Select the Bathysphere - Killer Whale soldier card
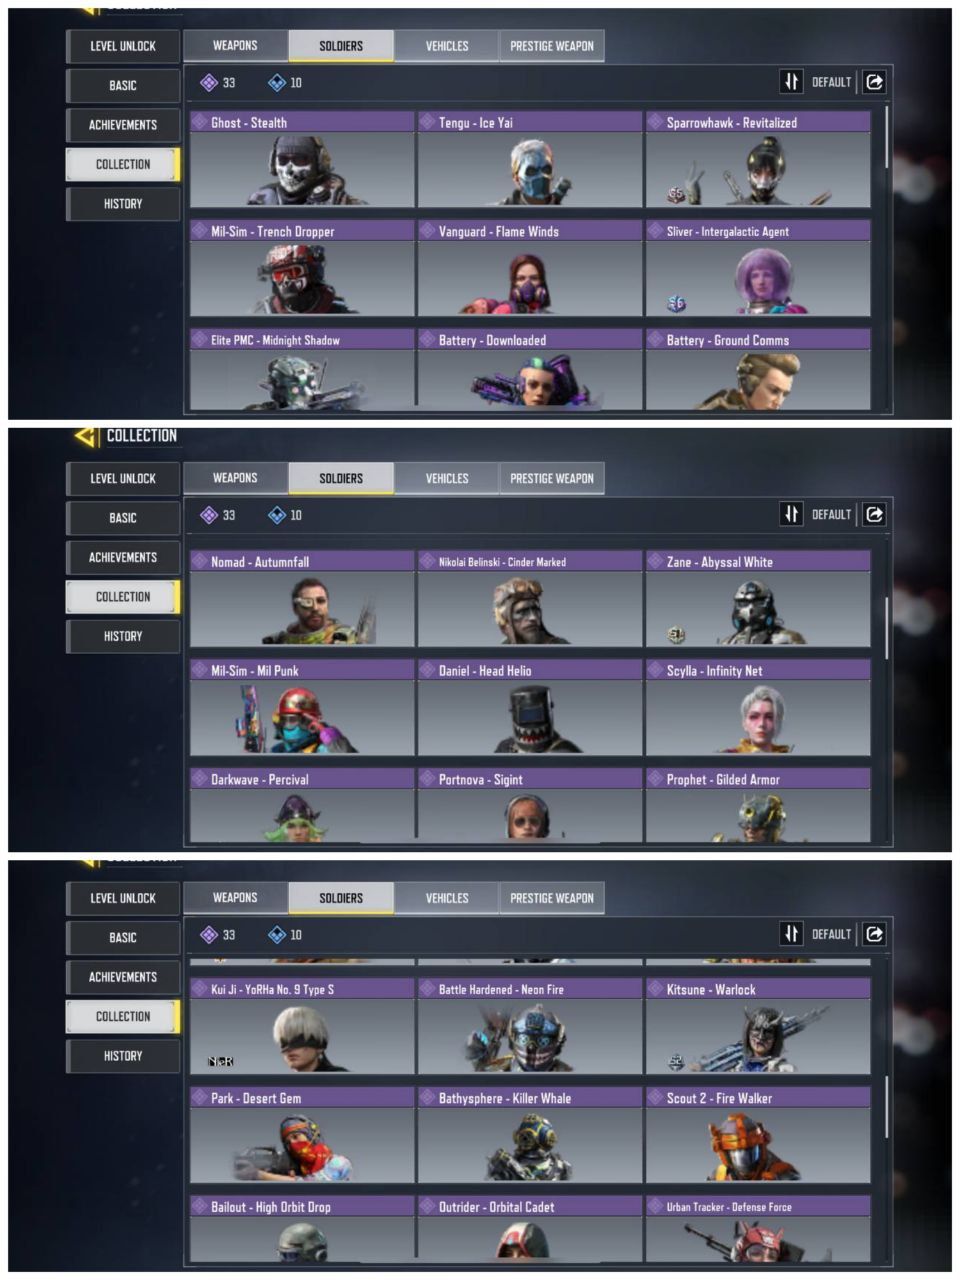The height and width of the screenshot is (1280, 960). click(530, 1136)
